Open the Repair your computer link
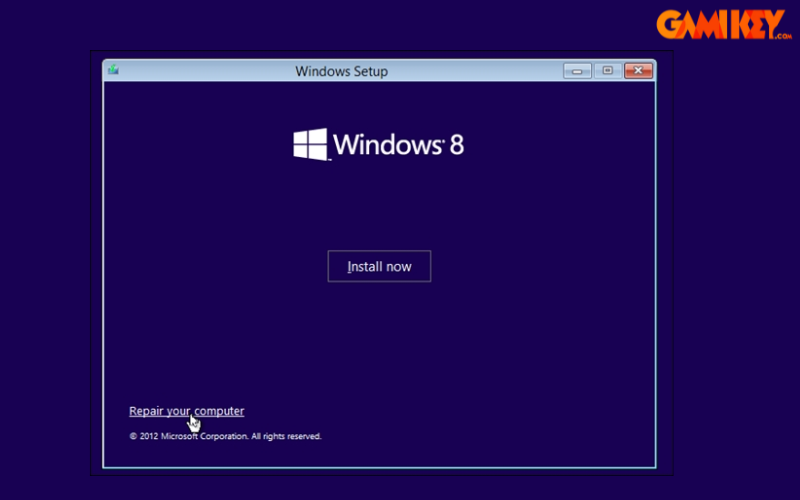 pos(187,411)
